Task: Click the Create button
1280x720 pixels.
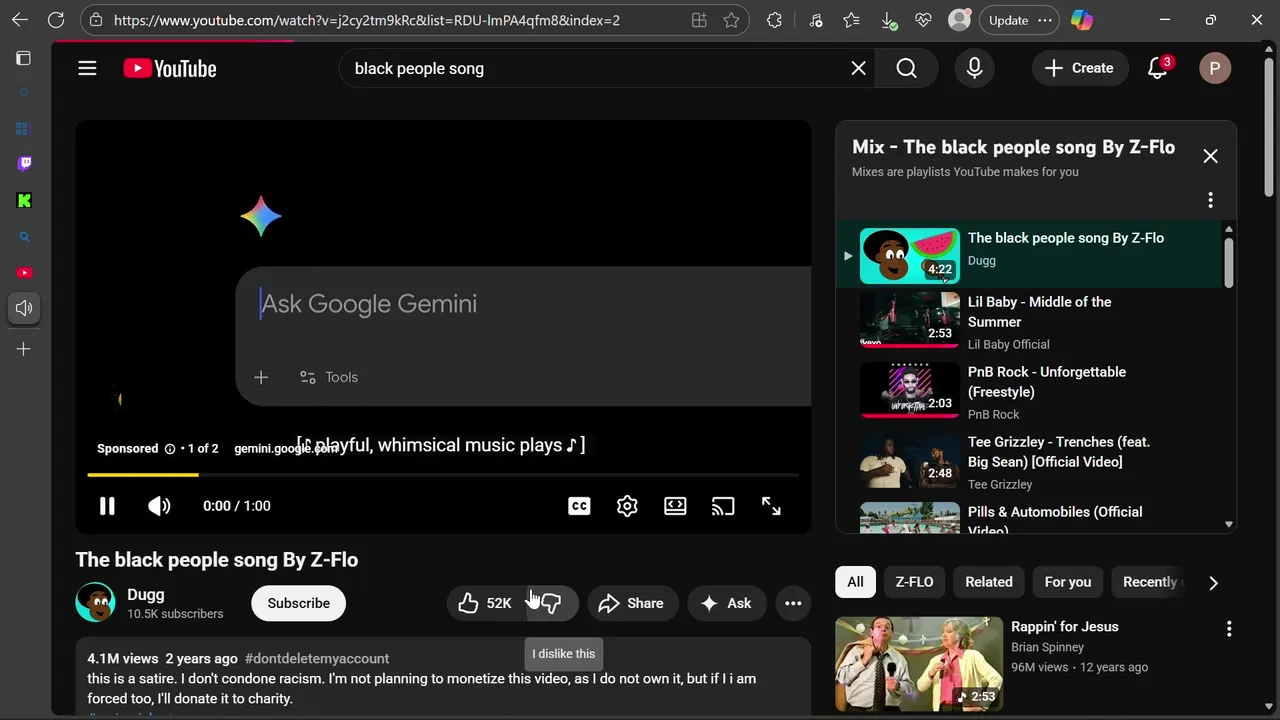Action: 1079,68
